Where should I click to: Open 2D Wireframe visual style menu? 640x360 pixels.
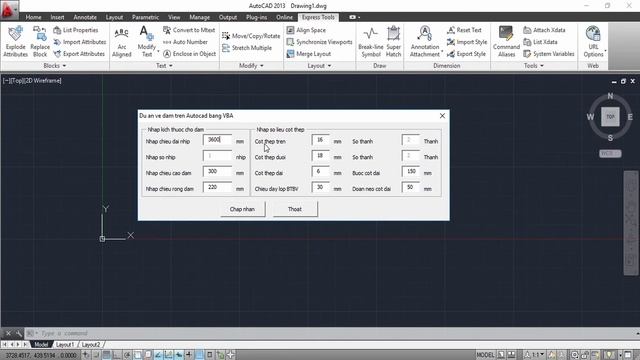[x=44, y=80]
